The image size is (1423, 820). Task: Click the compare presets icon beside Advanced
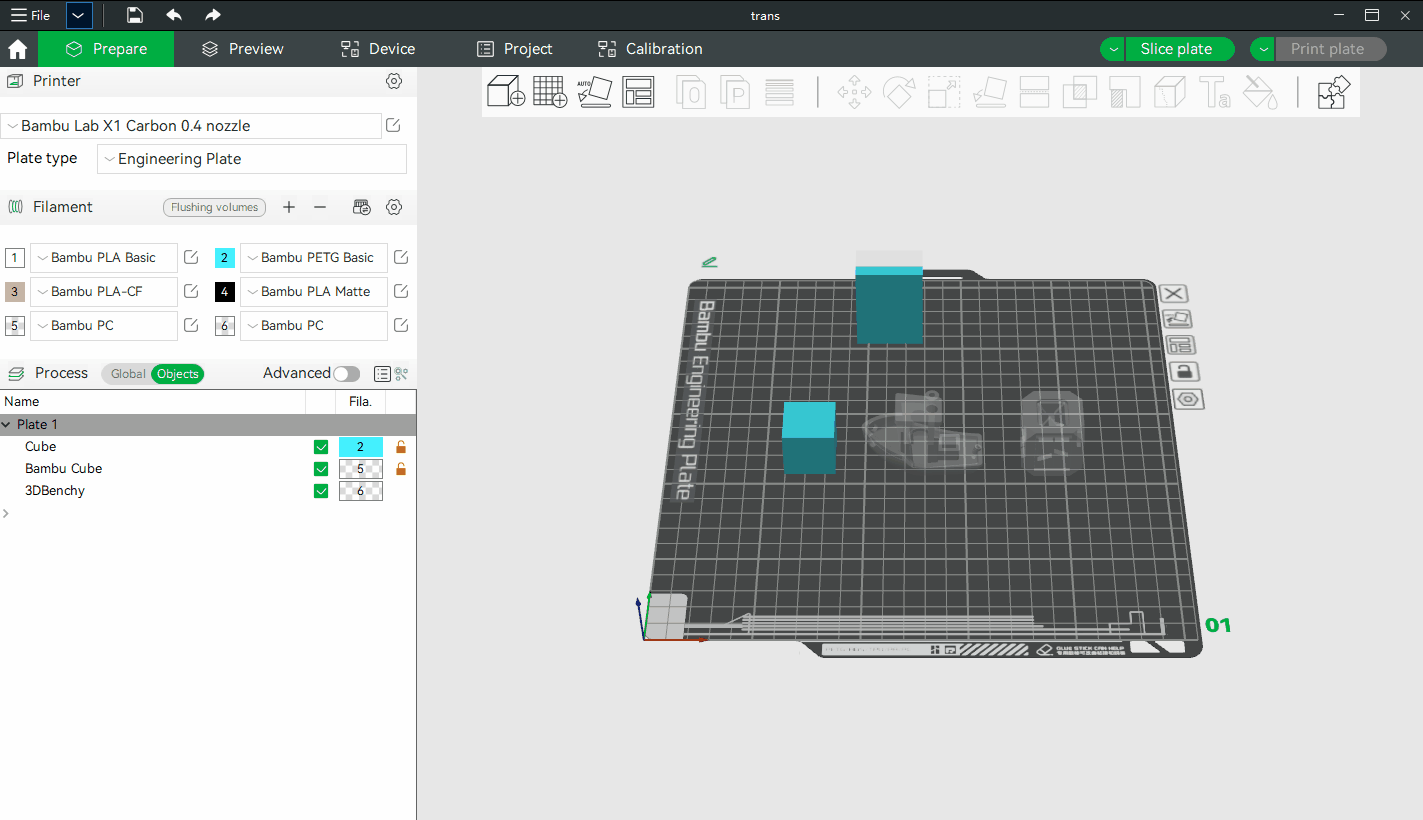pos(382,374)
